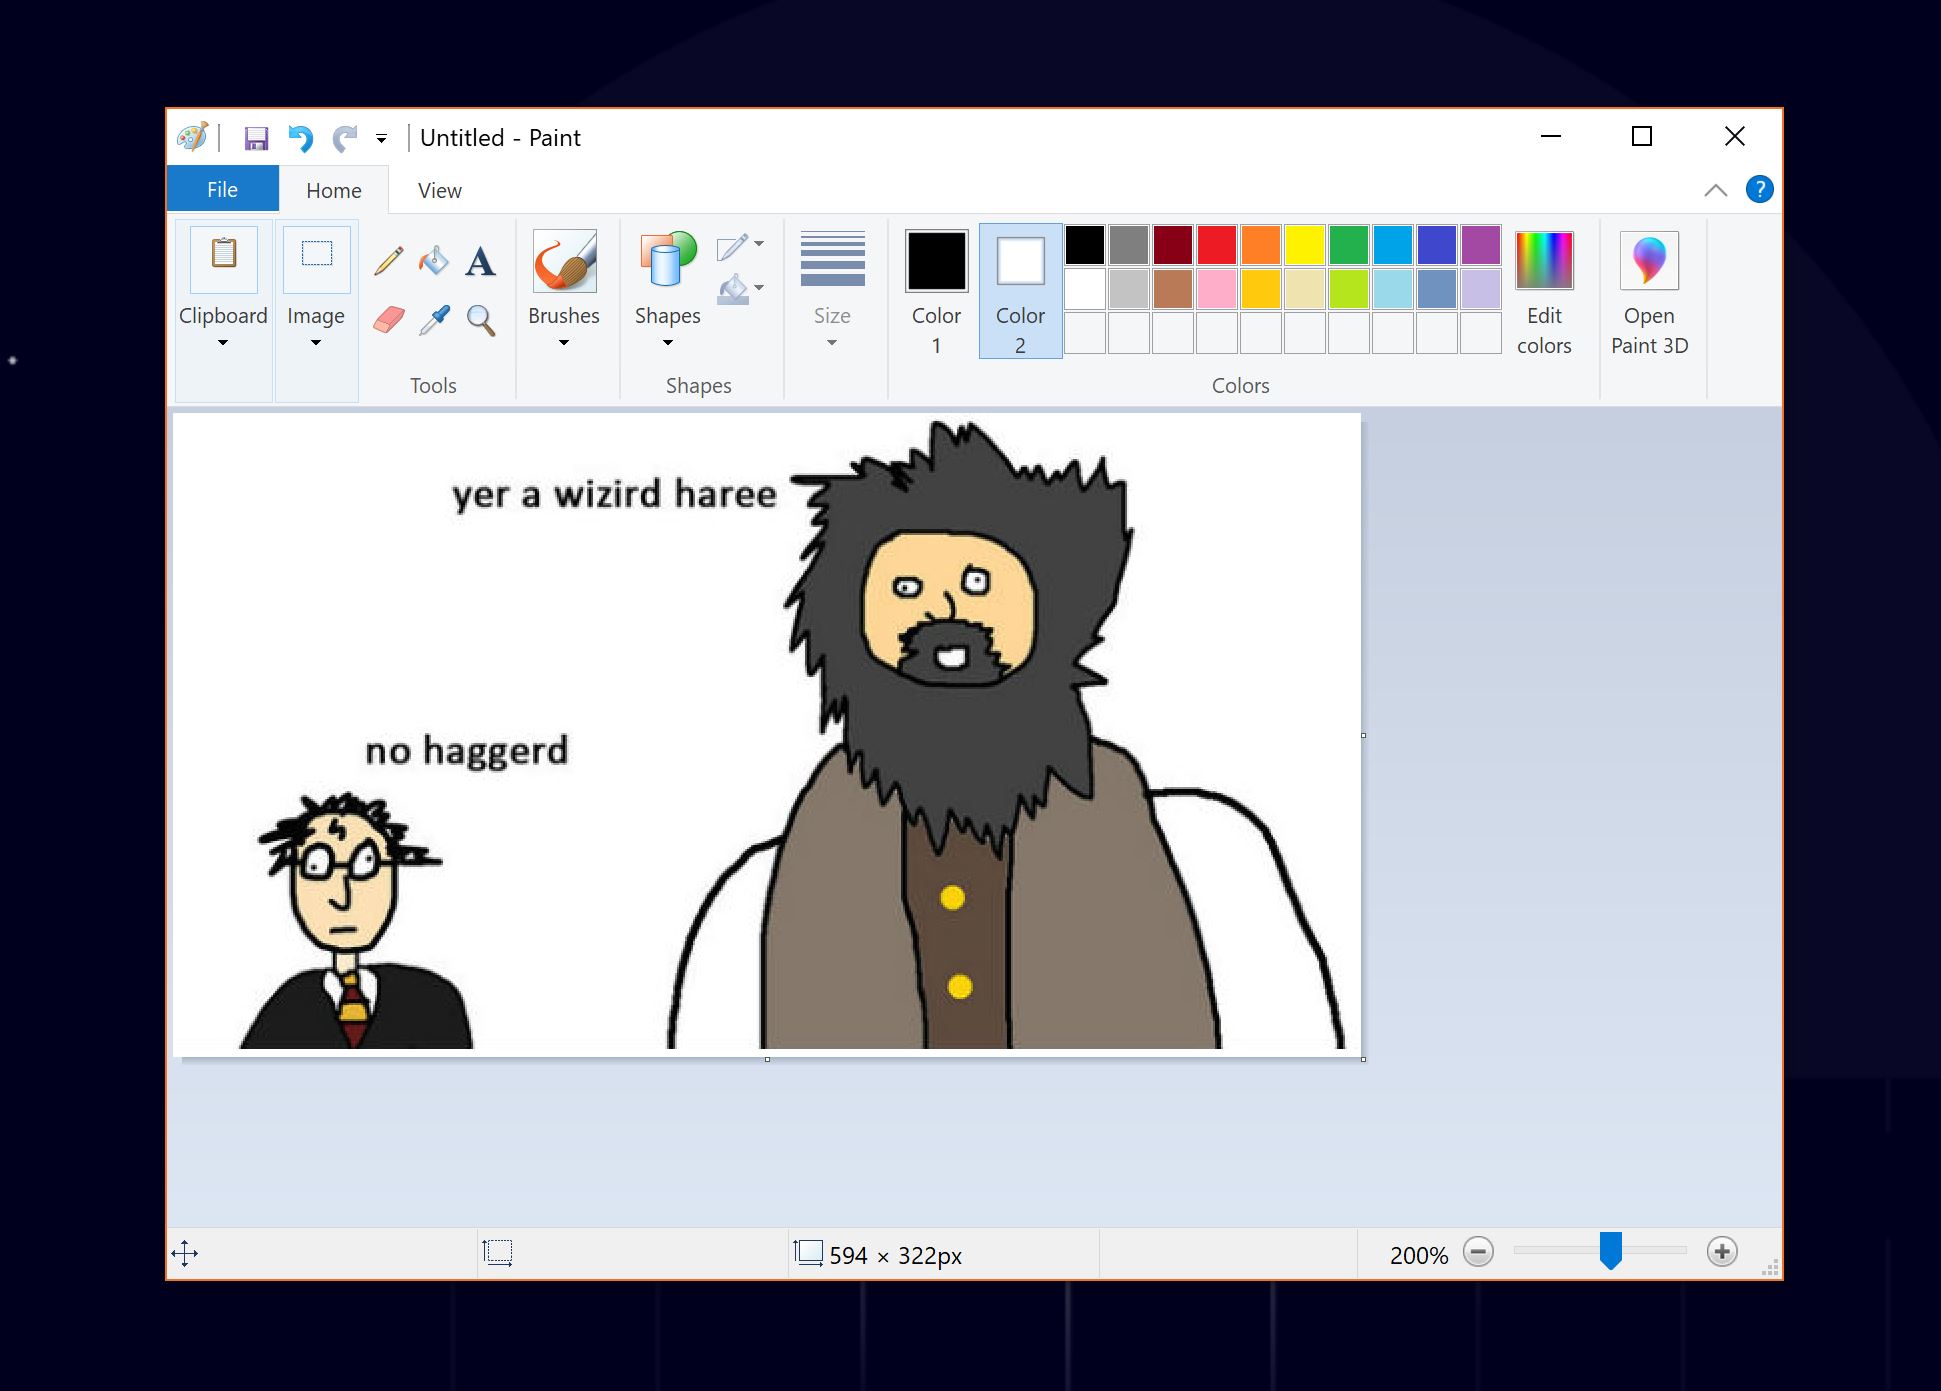This screenshot has height=1391, width=1941.
Task: Click the Home ribbon tab
Action: pyautogui.click(x=334, y=190)
